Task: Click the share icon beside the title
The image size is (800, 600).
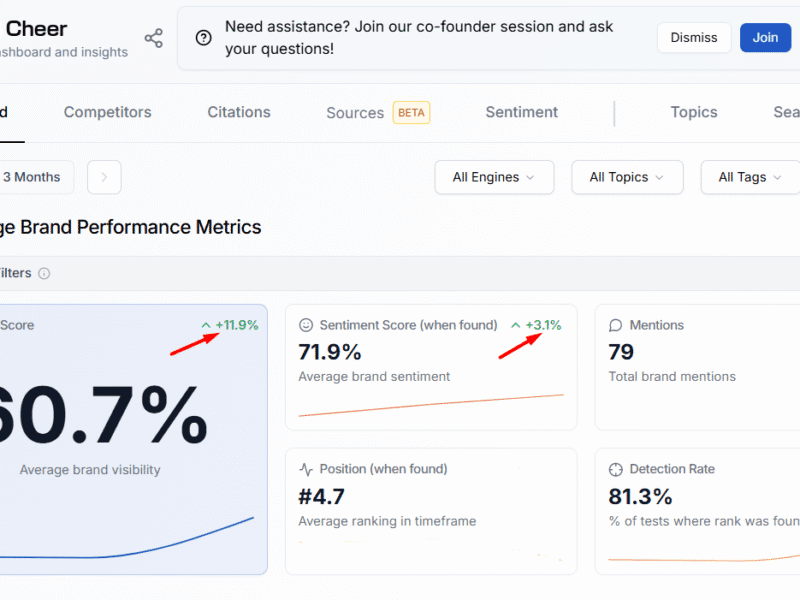Action: point(153,39)
